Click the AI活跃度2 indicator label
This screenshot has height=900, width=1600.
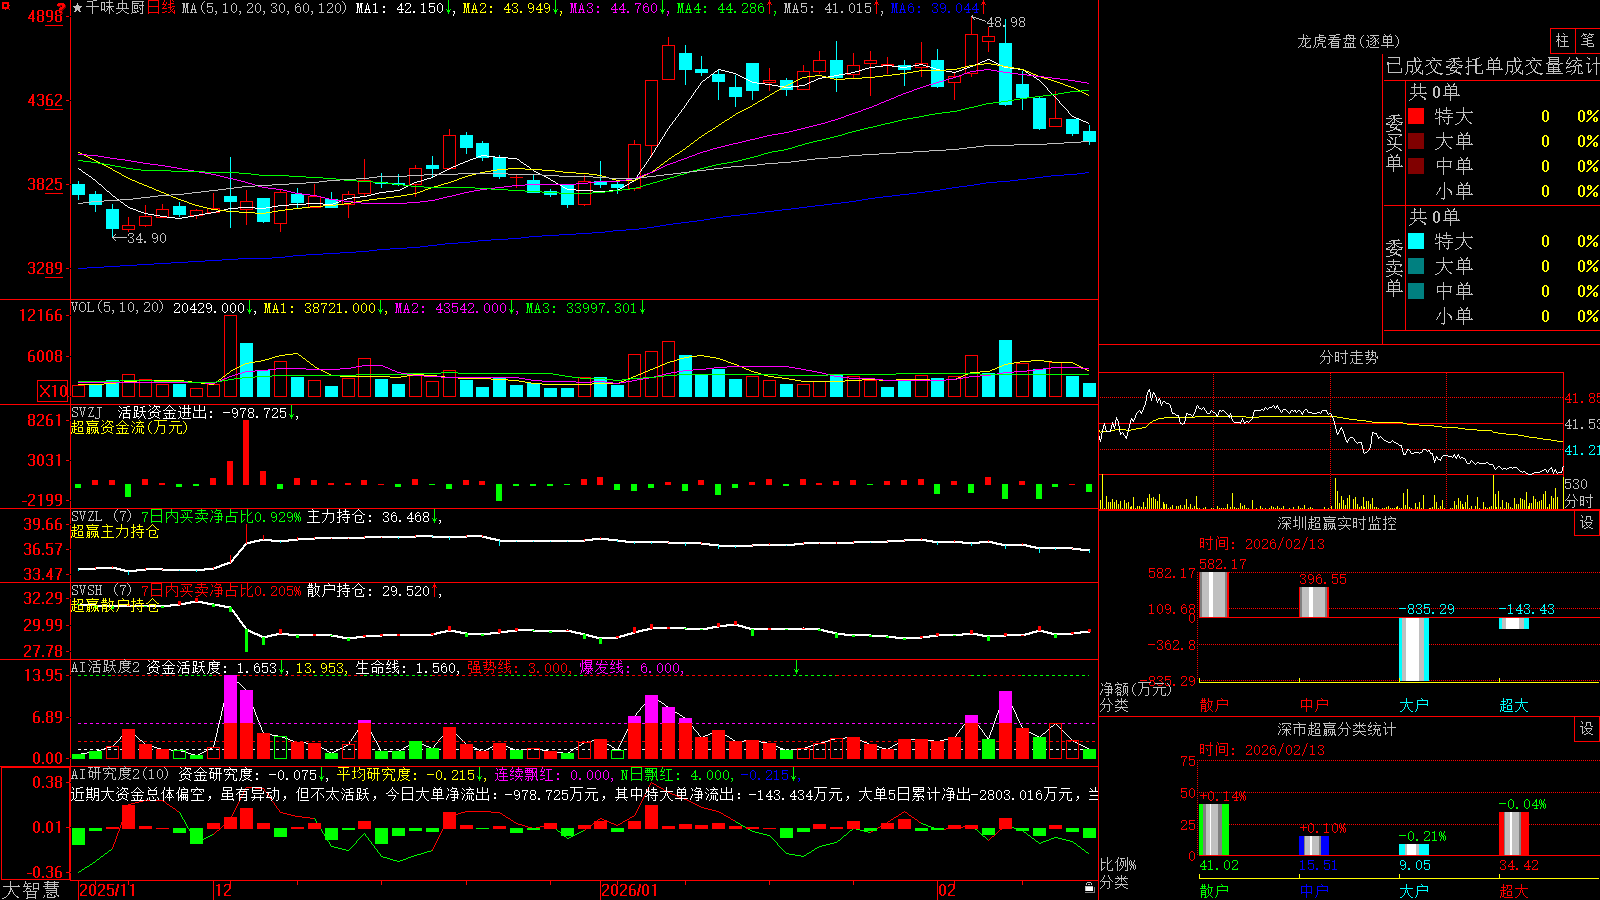106,667
